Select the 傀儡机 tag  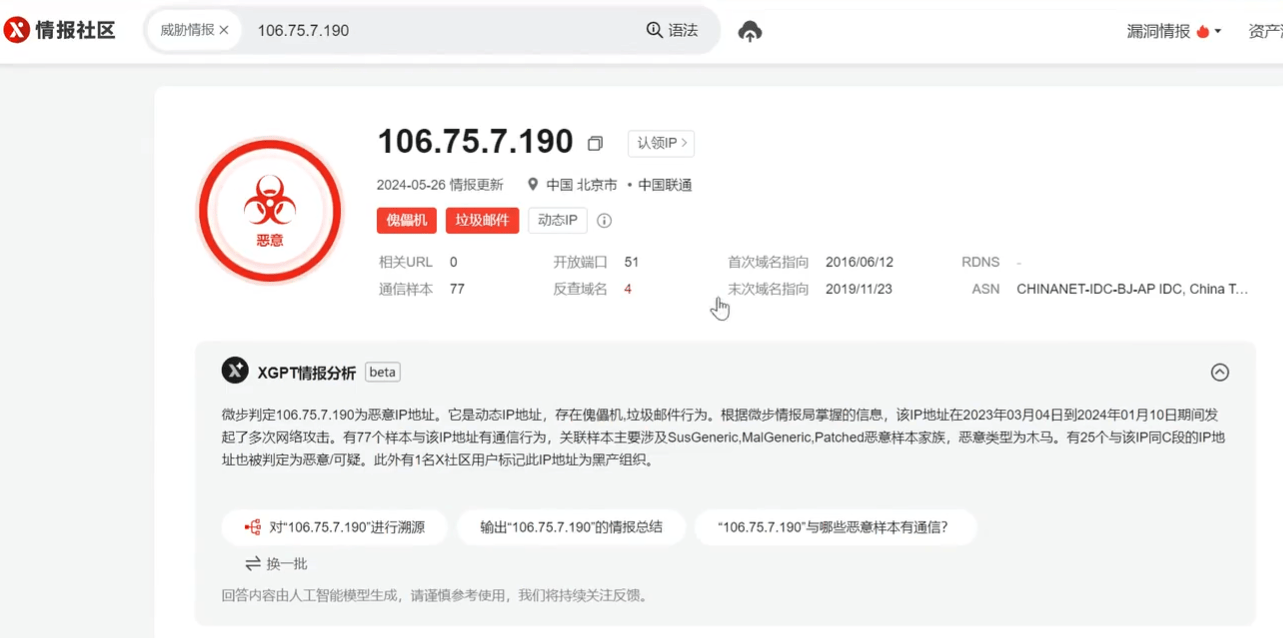(407, 220)
